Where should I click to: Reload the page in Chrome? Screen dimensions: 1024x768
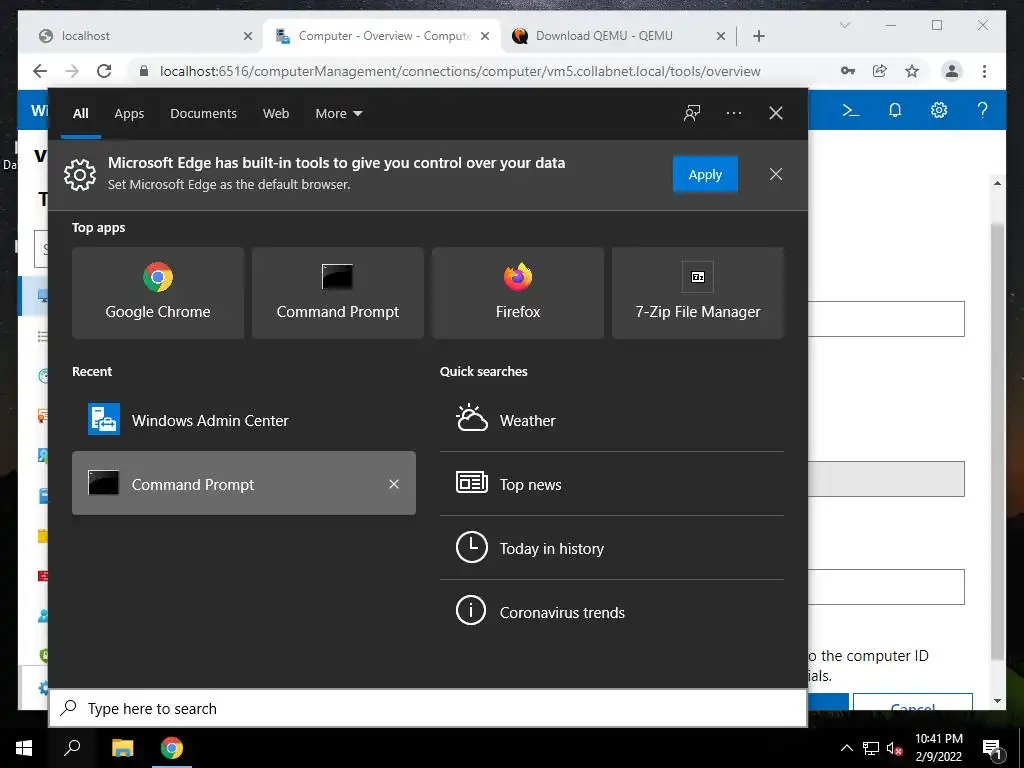104,71
